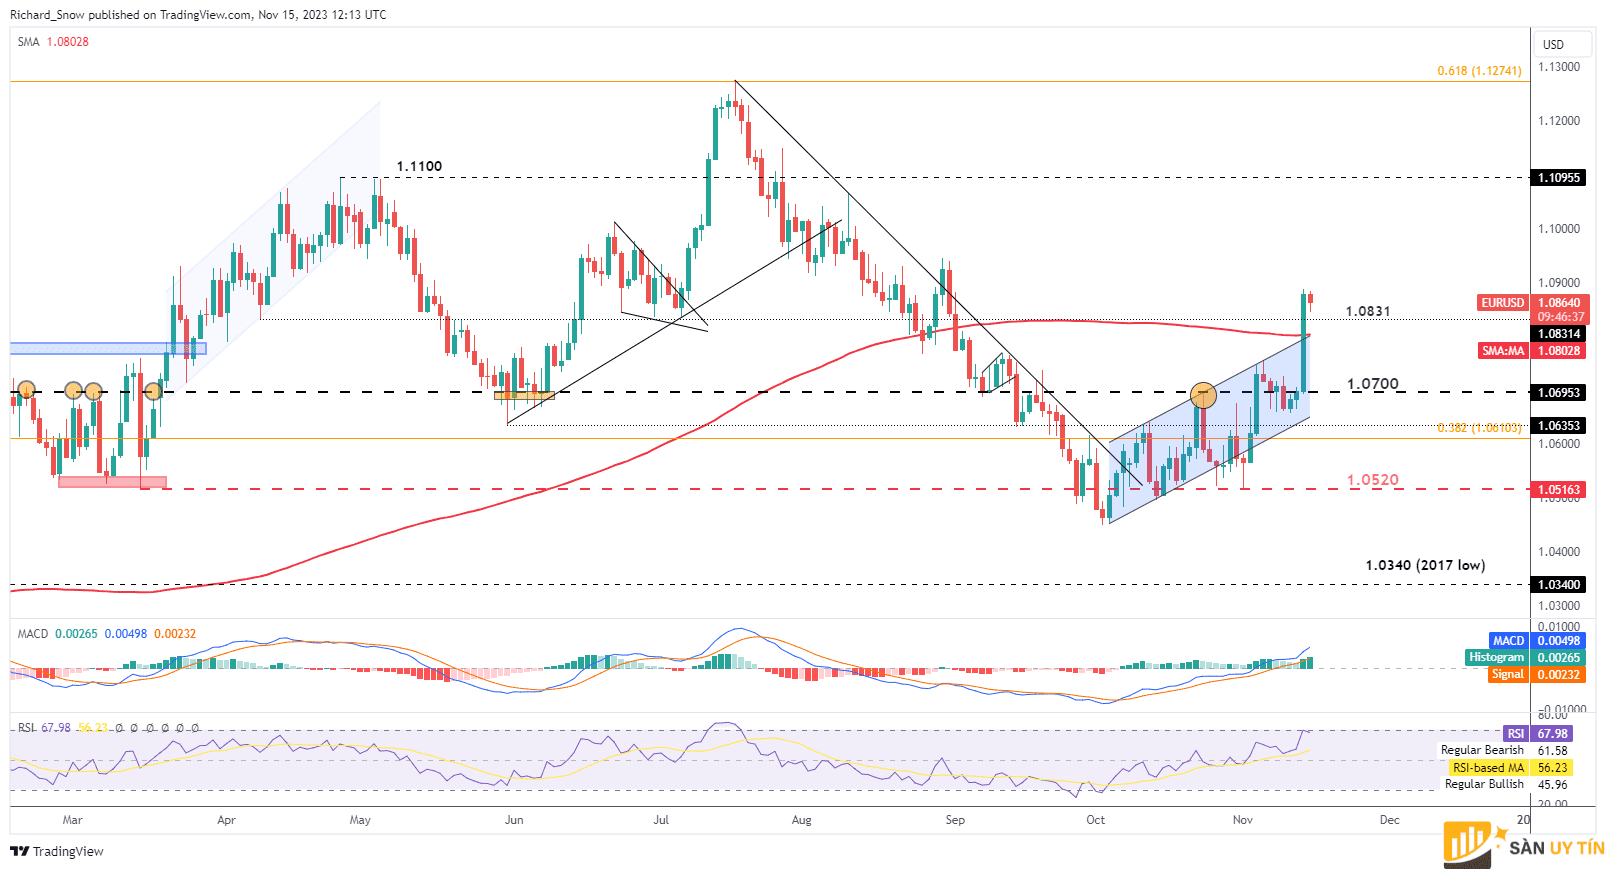Click the SMA value 1.08028 in legend
This screenshot has height=869, width=1606.
click(68, 42)
